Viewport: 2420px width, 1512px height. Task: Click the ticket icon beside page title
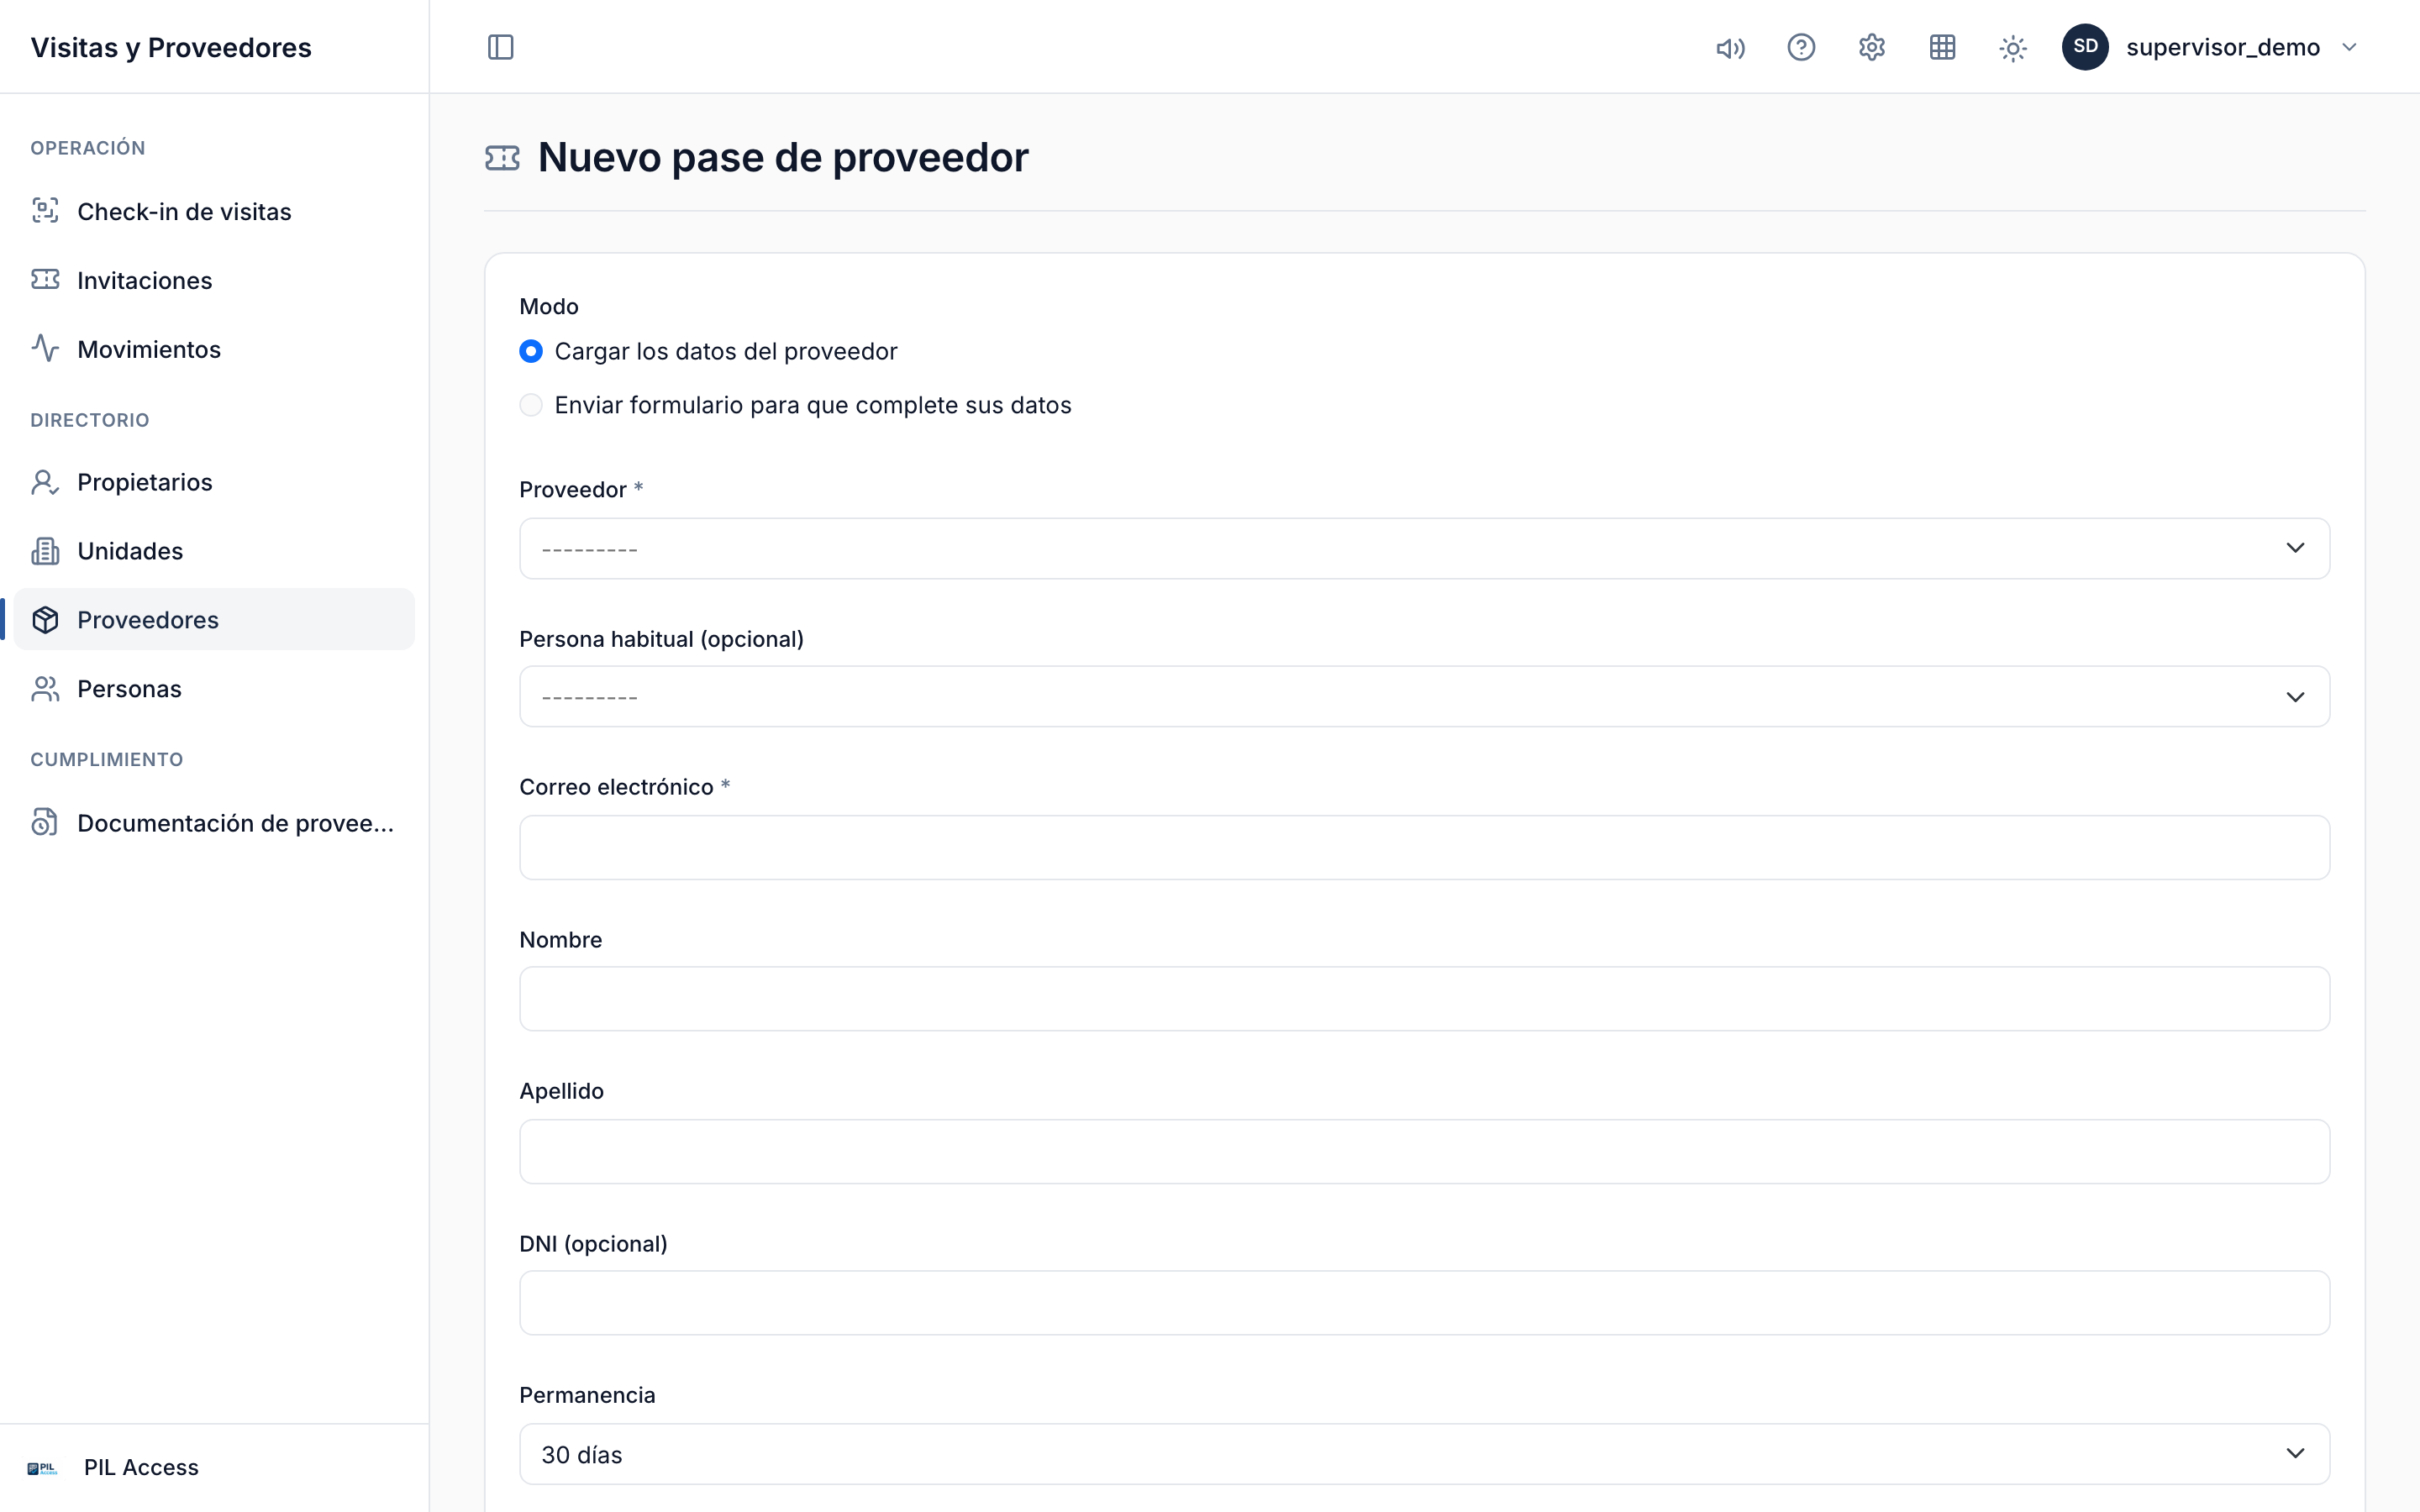point(502,158)
